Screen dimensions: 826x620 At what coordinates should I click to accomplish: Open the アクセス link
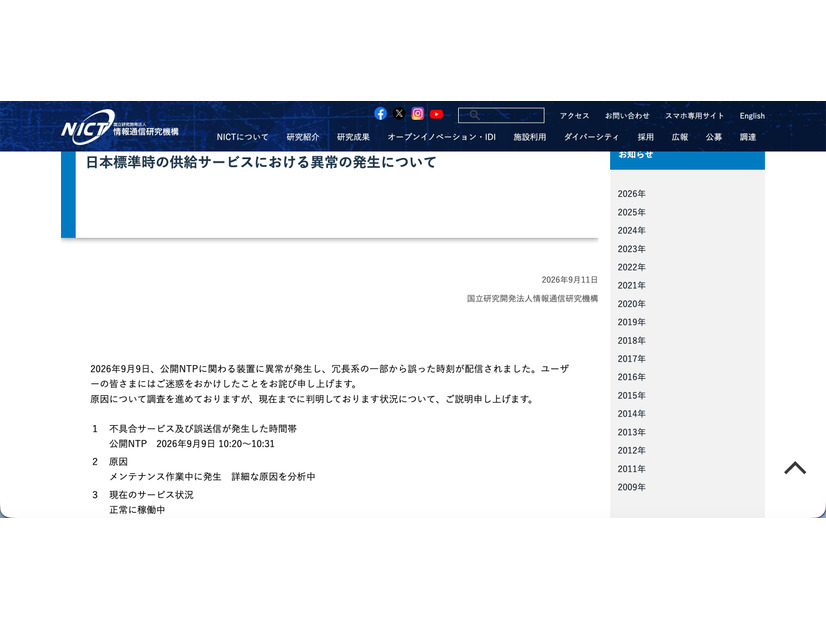(574, 116)
